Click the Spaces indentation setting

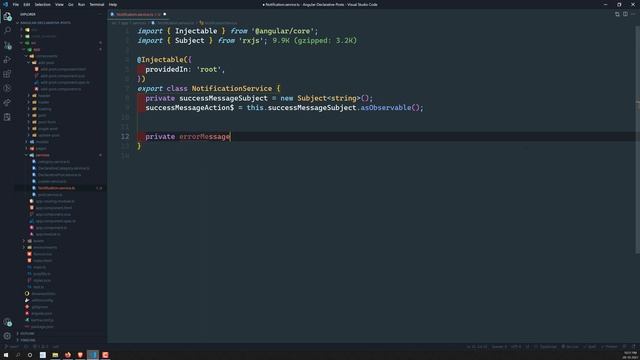tap(499, 347)
